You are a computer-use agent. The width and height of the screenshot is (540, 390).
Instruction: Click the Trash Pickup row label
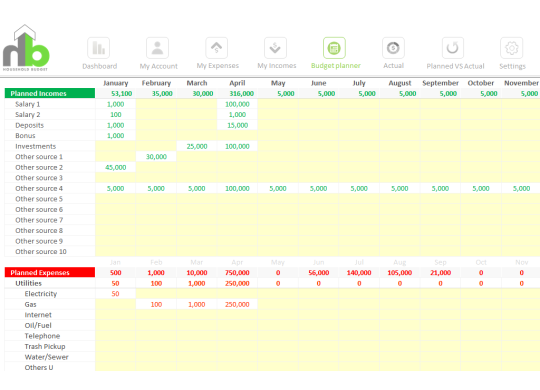(45, 347)
